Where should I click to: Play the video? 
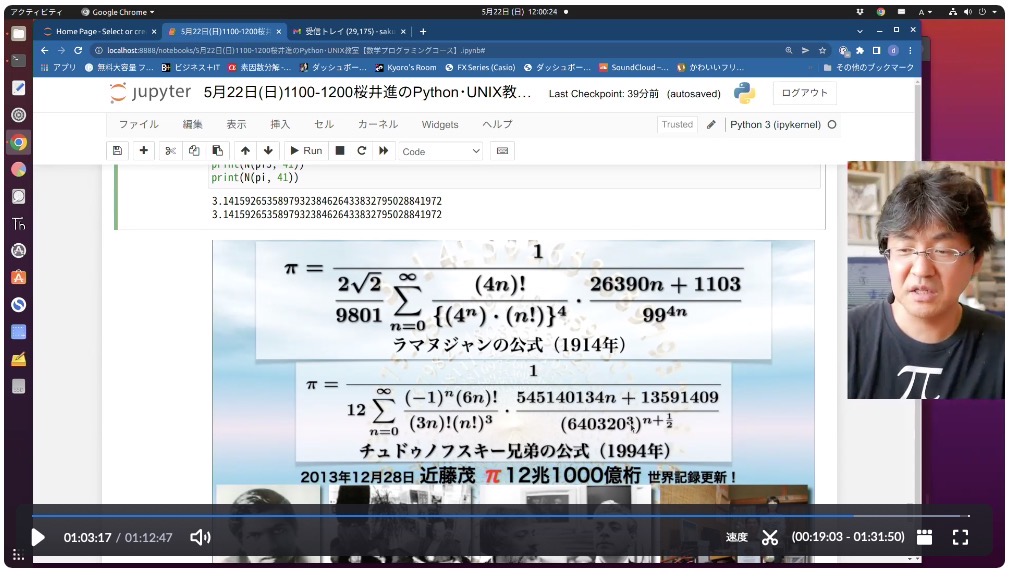pyautogui.click(x=38, y=538)
